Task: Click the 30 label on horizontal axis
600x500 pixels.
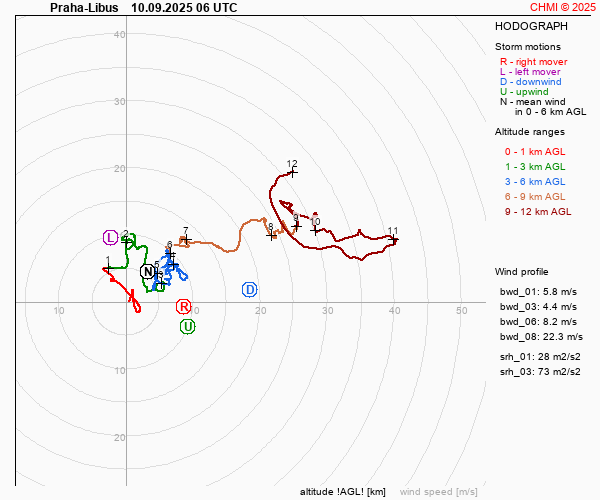Action: 327,310
